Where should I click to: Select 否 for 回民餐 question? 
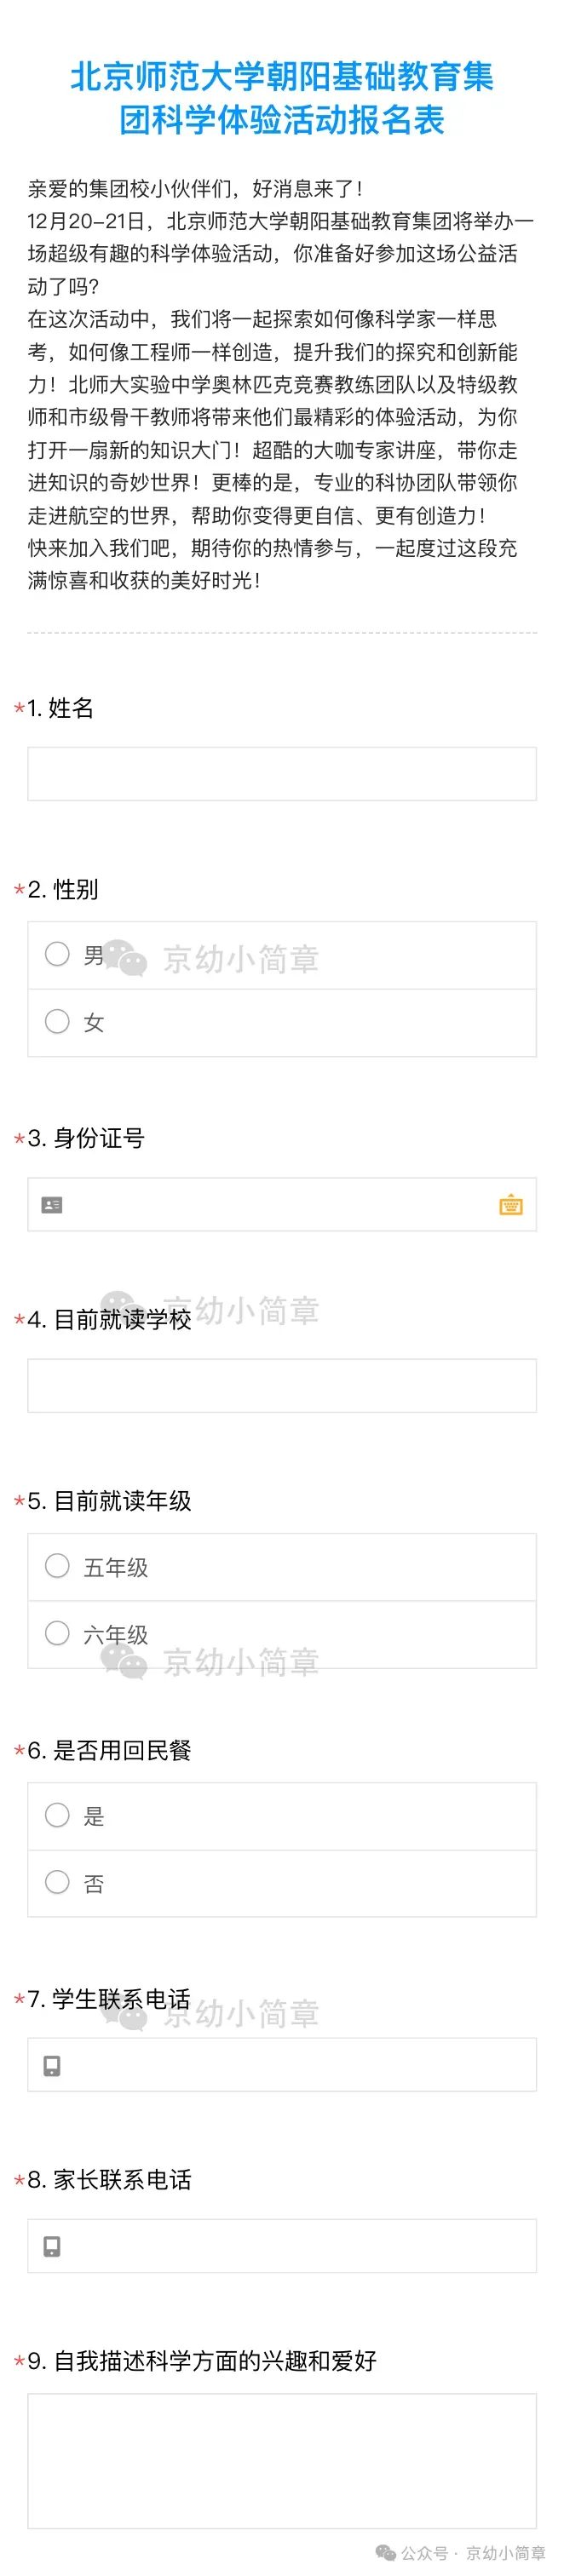(x=58, y=1883)
